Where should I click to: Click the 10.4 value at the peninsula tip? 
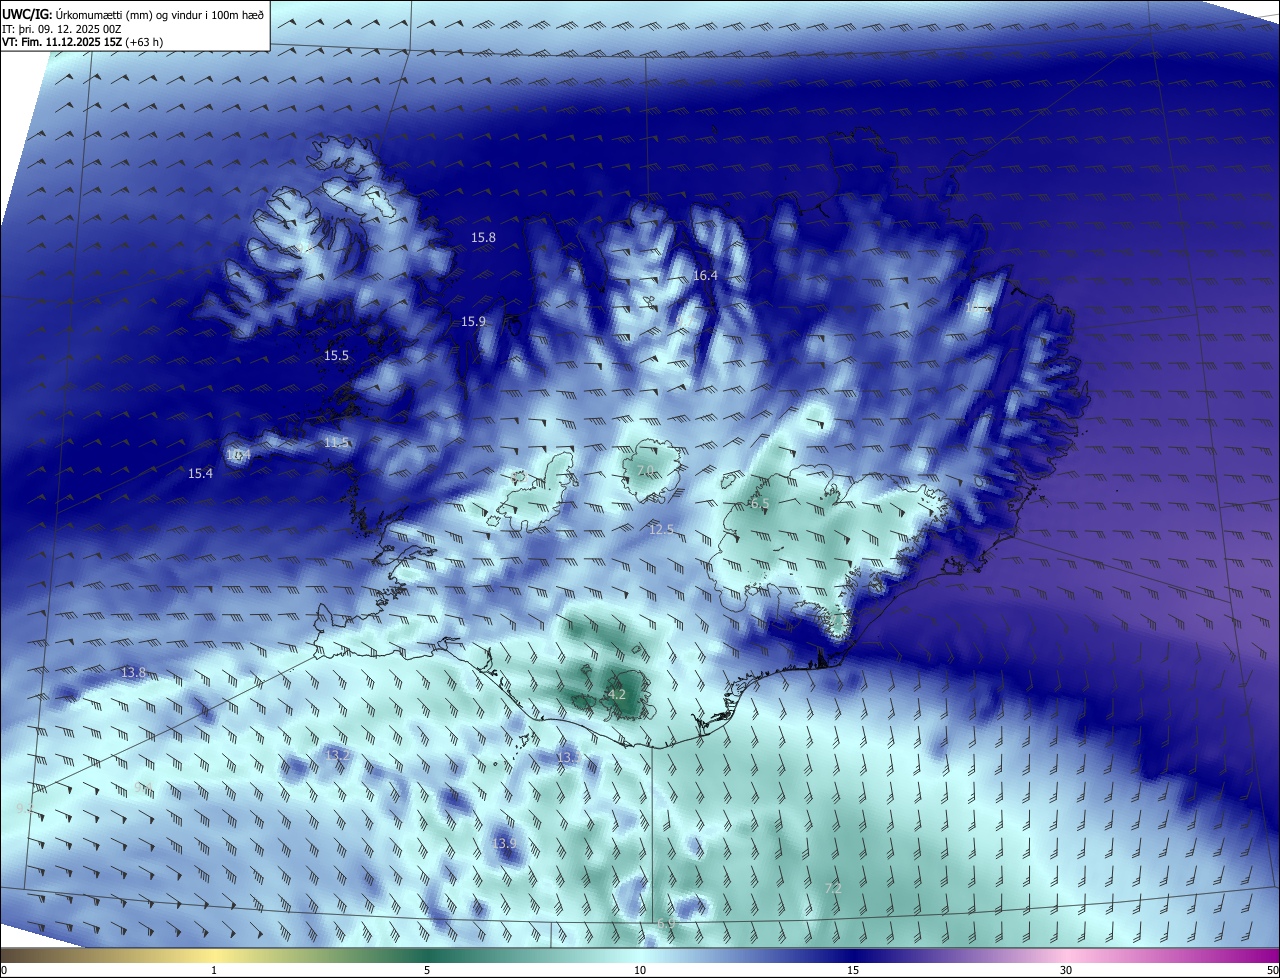point(238,455)
